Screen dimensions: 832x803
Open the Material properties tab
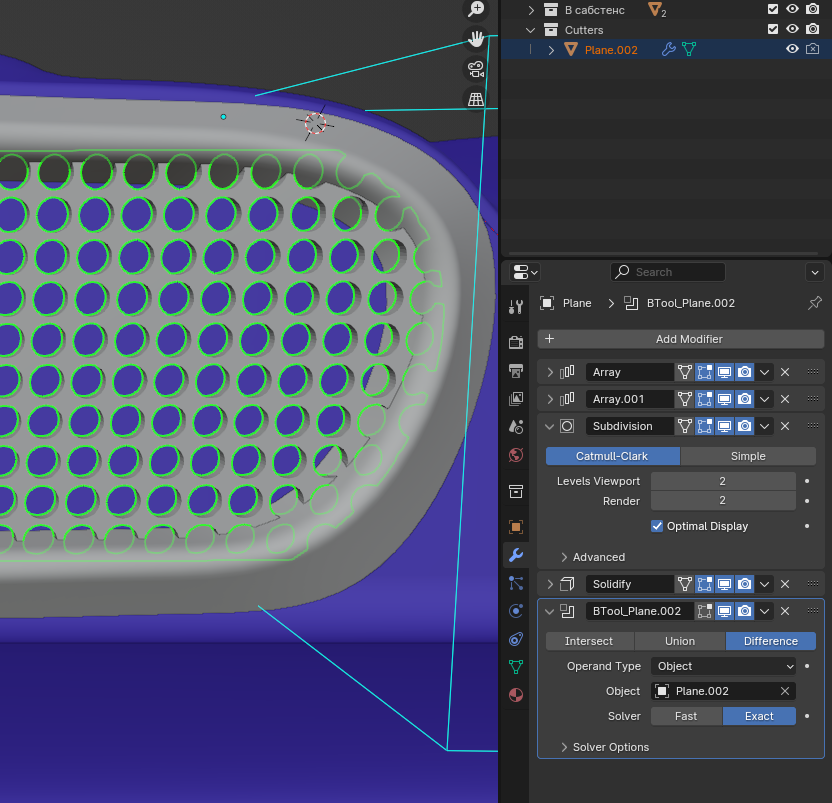click(516, 694)
